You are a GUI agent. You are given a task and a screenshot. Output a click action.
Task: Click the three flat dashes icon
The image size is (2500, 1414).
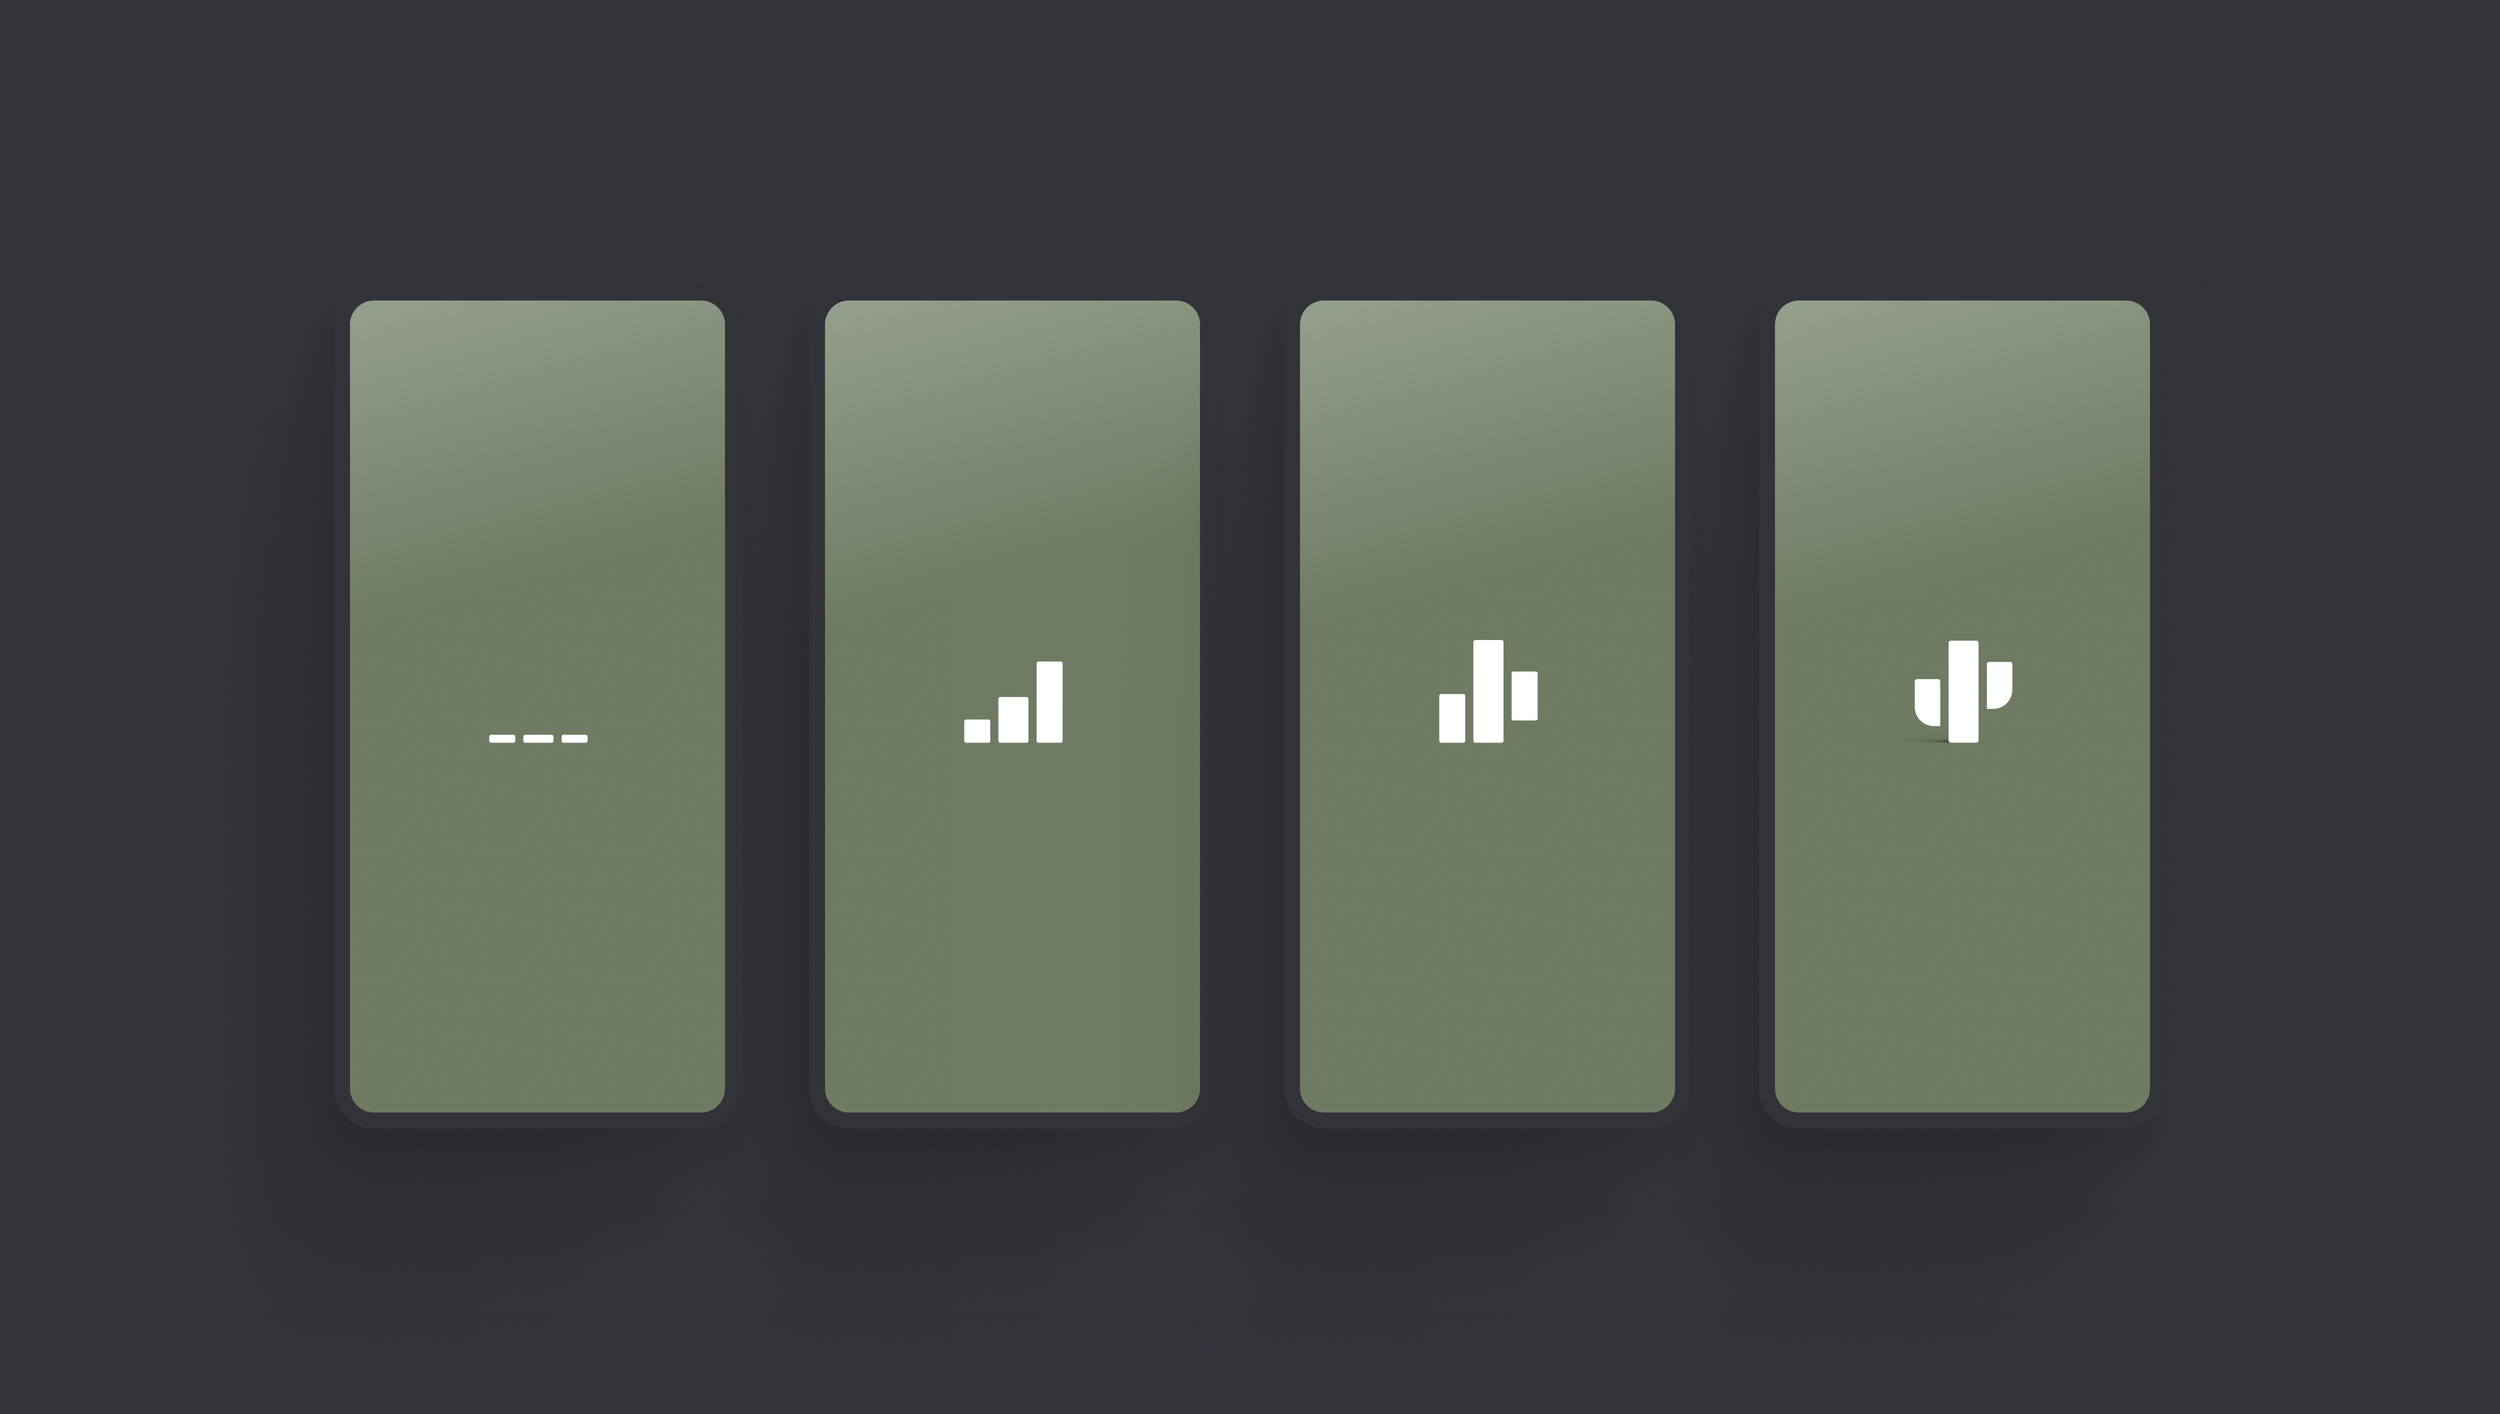tap(538, 739)
